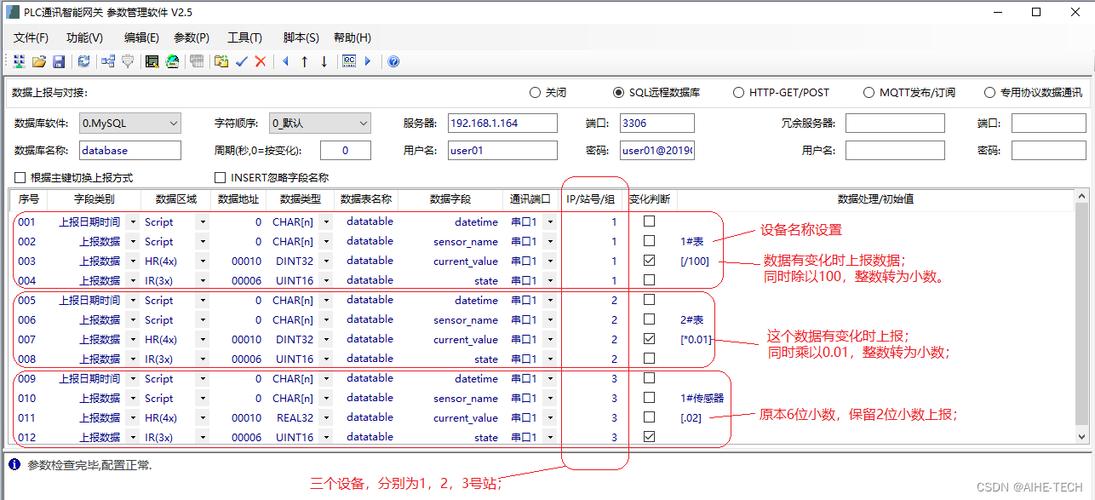The image size is (1095, 500).
Task: Click the yellow copy folders toolbar icon
Action: 221,61
